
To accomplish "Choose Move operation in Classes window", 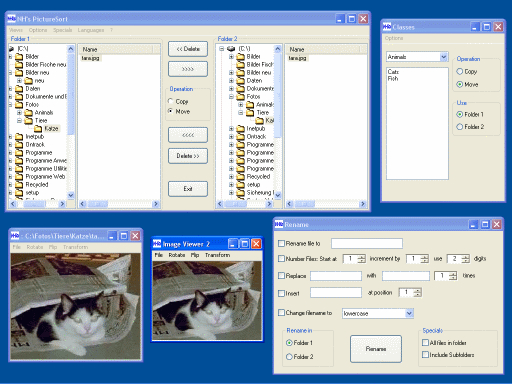I will [x=460, y=84].
